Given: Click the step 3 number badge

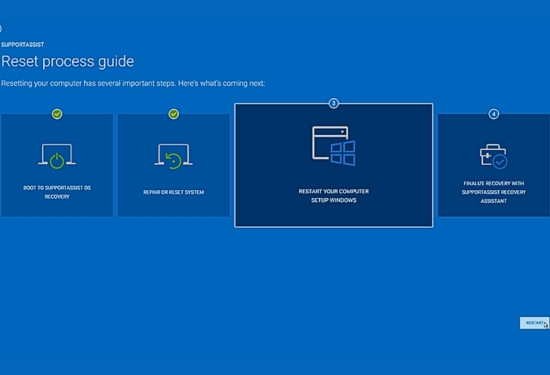Looking at the screenshot, I should (334, 103).
